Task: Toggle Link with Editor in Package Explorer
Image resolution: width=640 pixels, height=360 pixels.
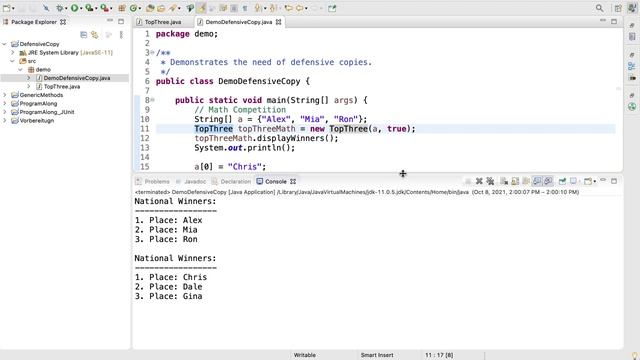Action: tap(95, 35)
